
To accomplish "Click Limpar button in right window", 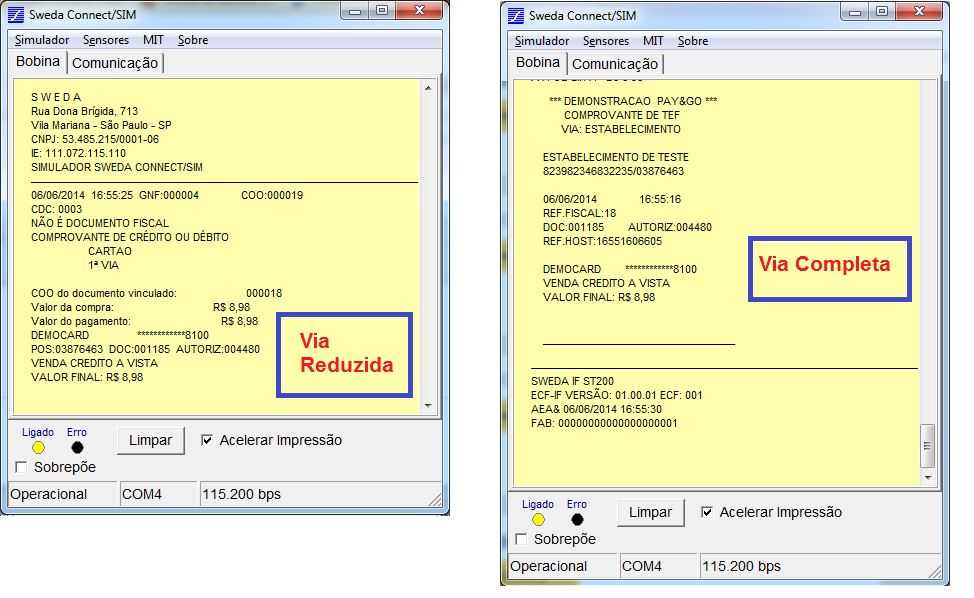I will pyautogui.click(x=650, y=512).
